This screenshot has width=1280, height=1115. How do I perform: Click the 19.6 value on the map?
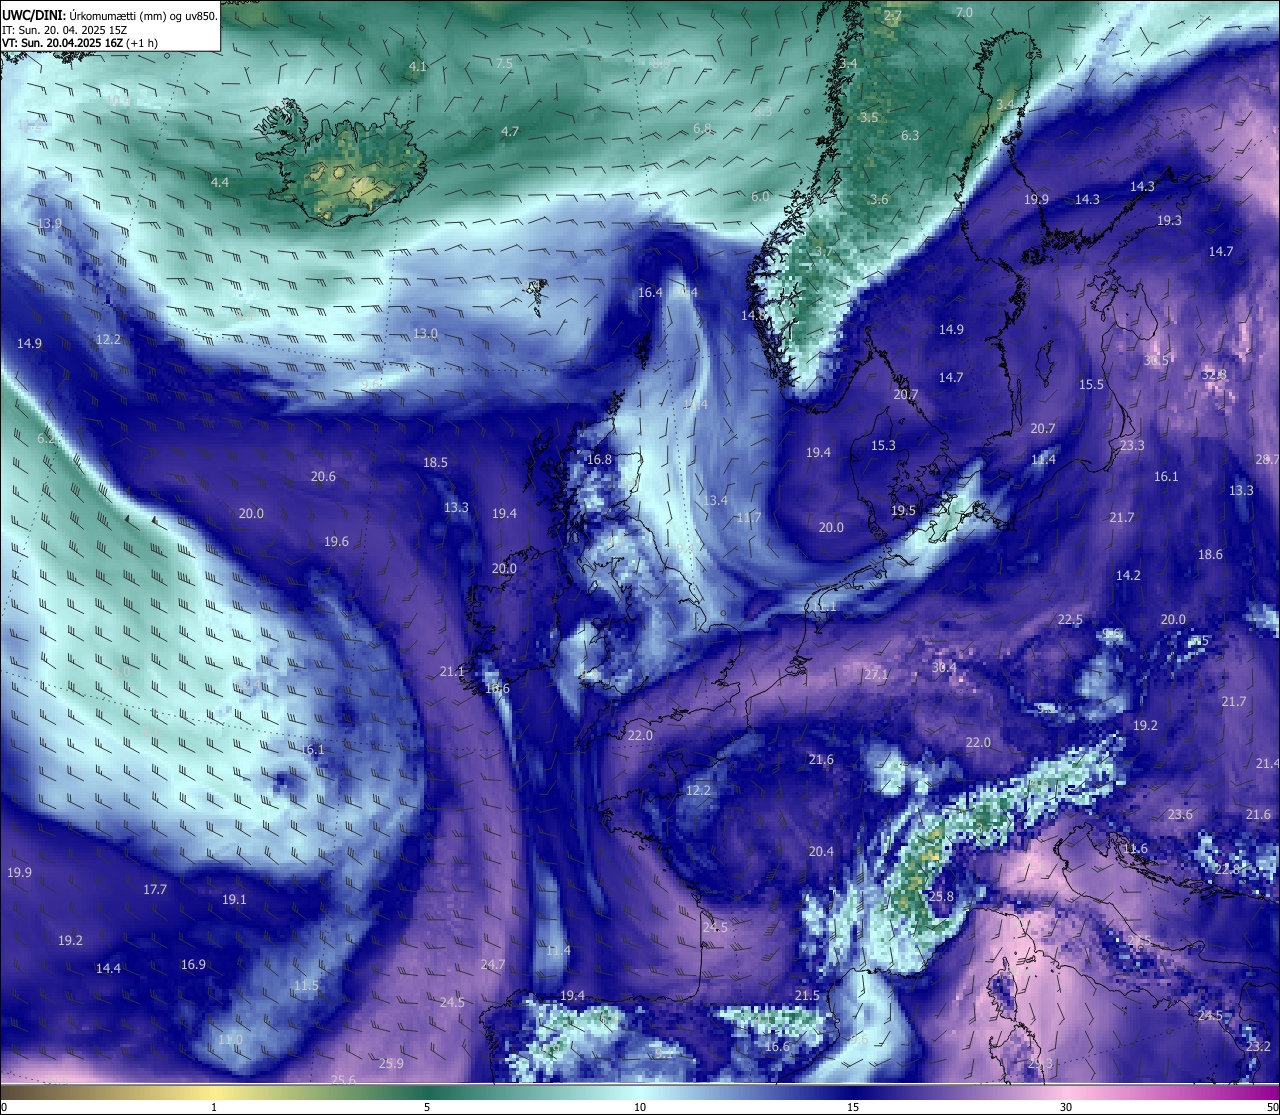click(x=336, y=542)
